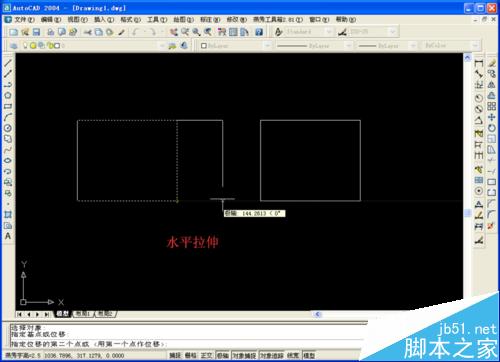Click the vertical scrollbar up arrow
The width and height of the screenshot is (500, 362).
pyautogui.click(x=467, y=57)
